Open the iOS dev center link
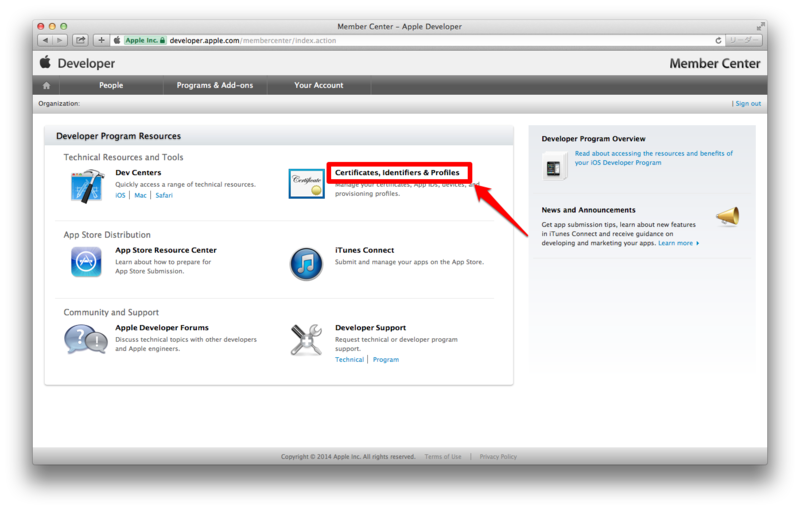This screenshot has width=800, height=510. pos(120,195)
